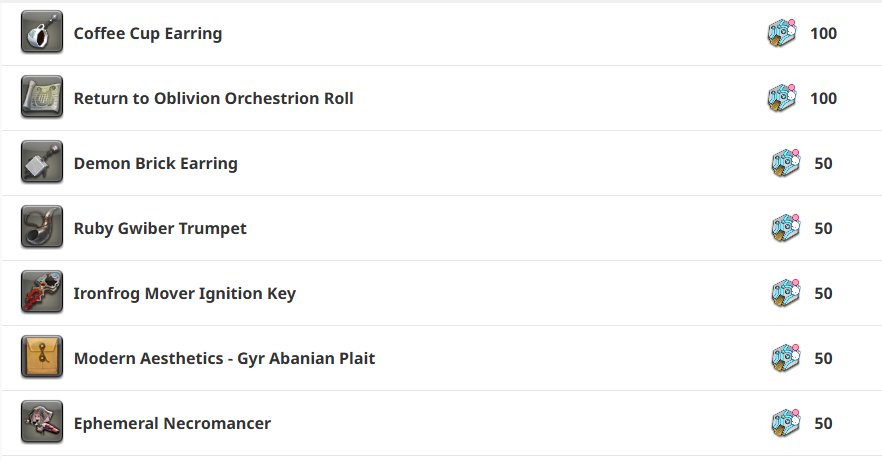Select the Demon Brick Earring icon
The width and height of the screenshot is (882, 460).
(42, 162)
